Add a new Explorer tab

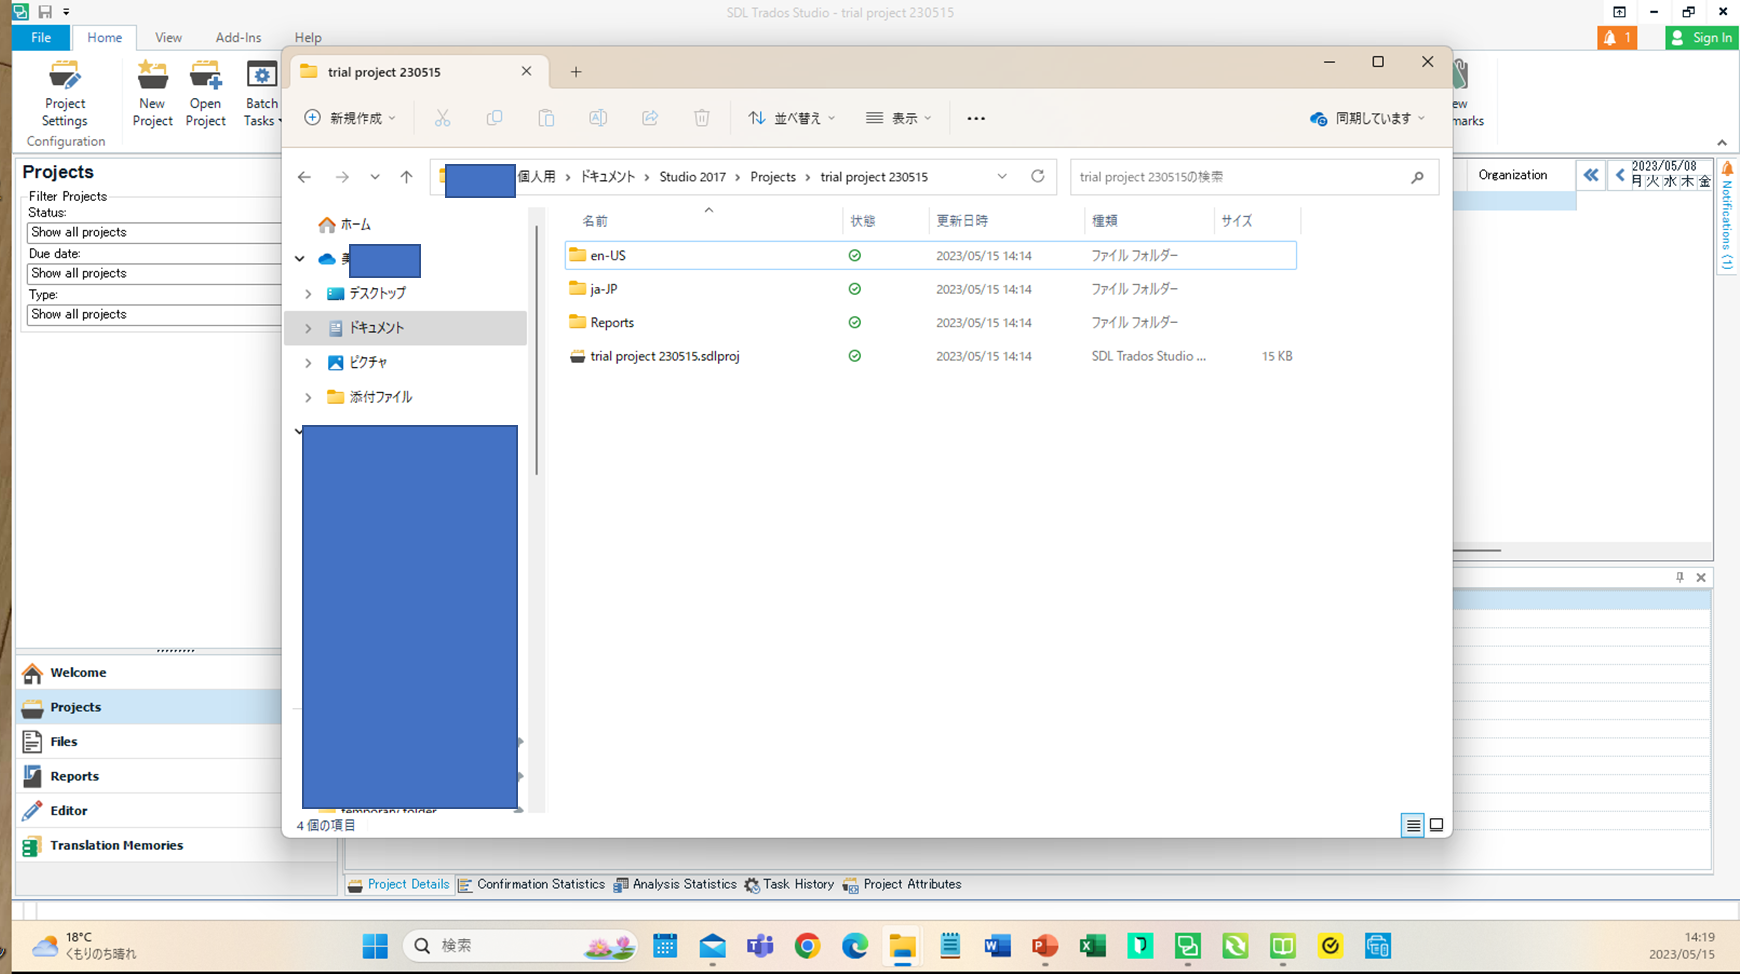click(576, 72)
